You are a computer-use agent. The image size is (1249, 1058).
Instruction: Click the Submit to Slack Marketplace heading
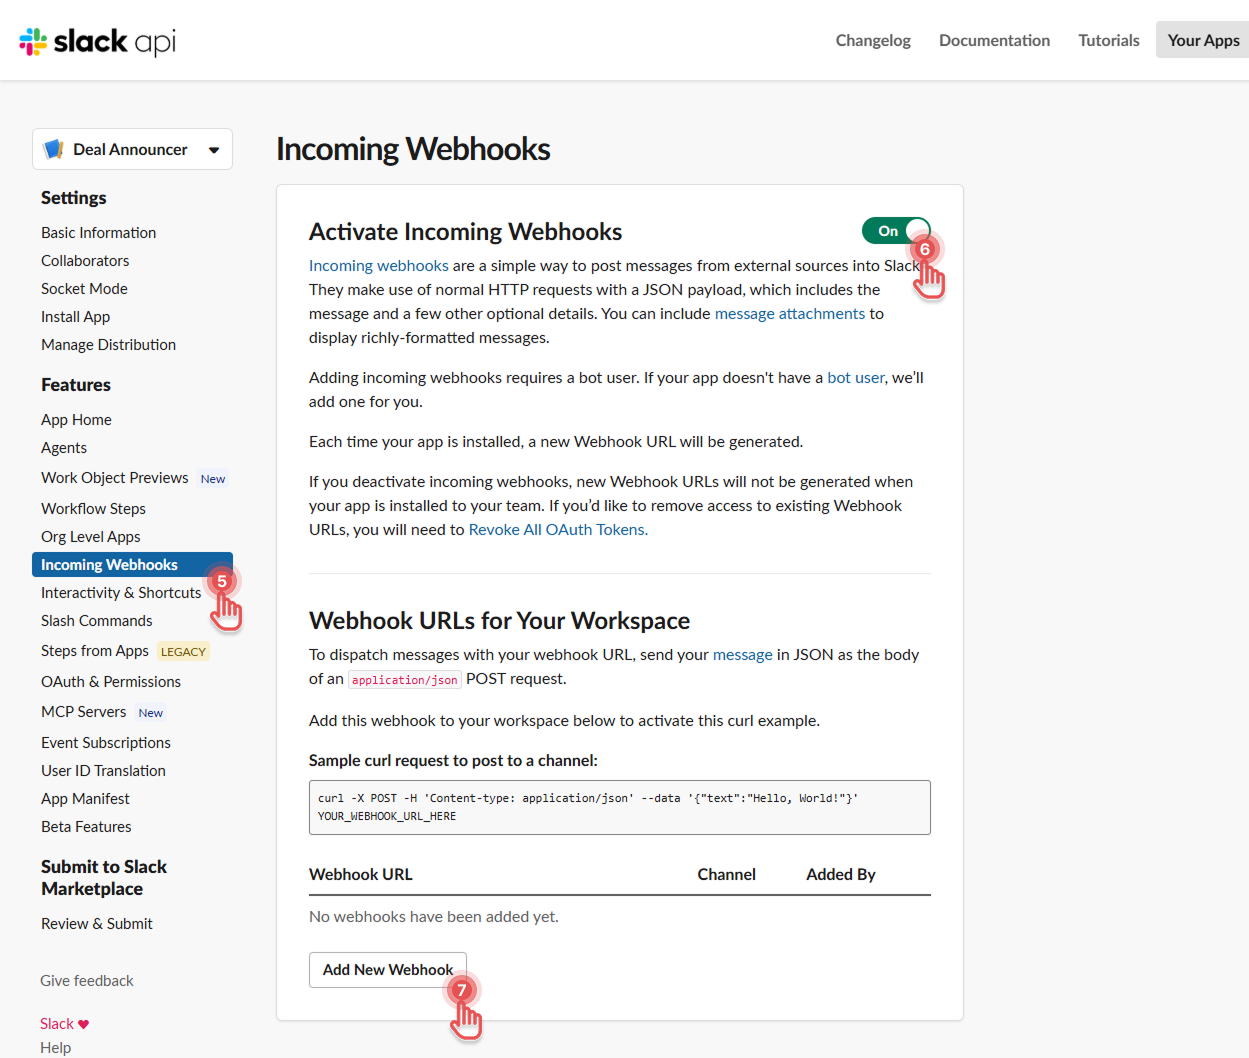103,877
